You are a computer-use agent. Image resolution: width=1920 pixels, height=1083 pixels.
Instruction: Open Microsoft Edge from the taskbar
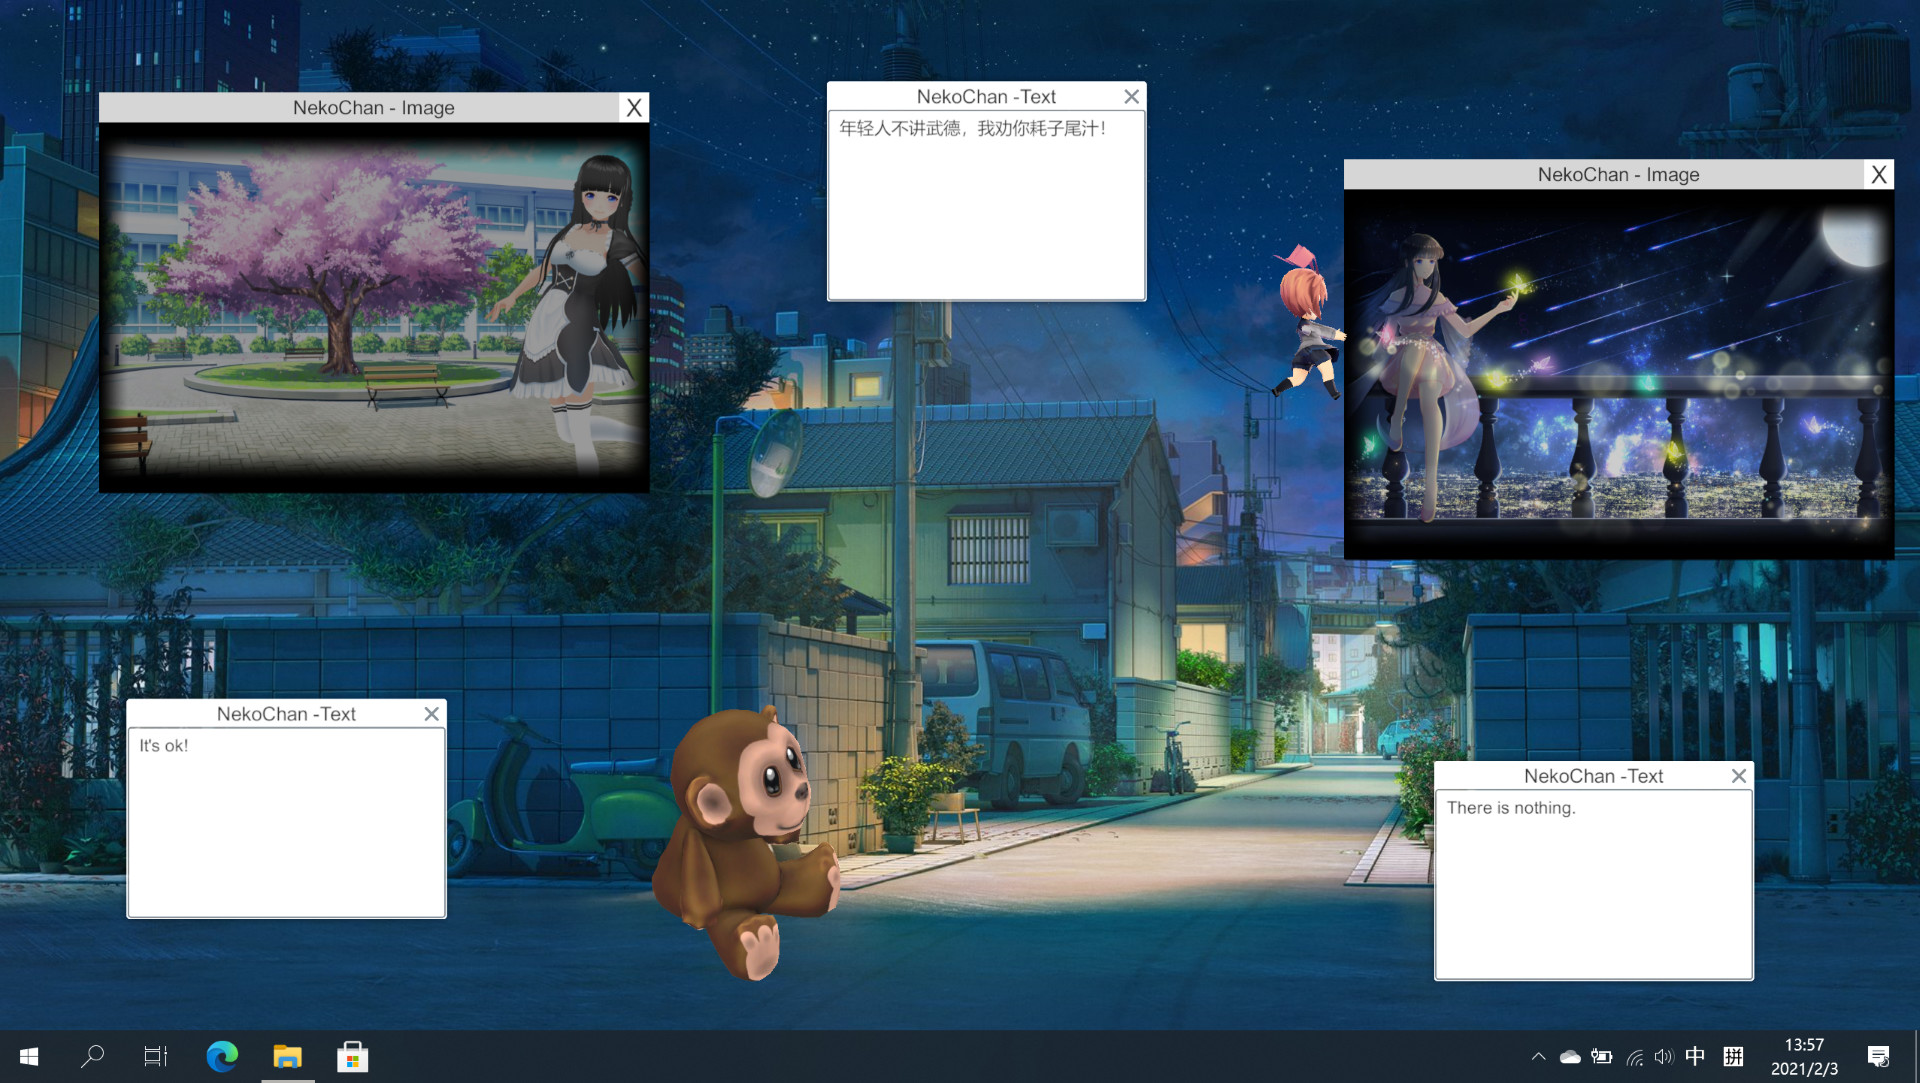[x=221, y=1056]
